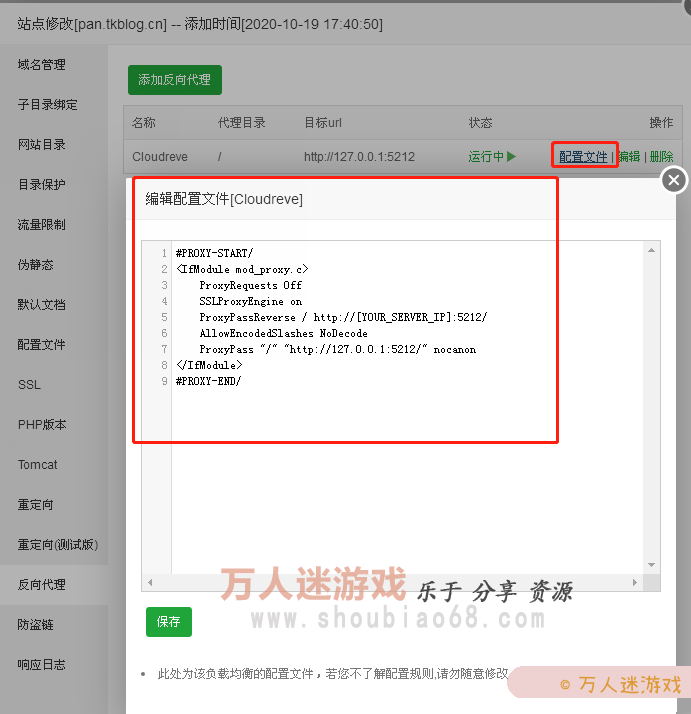Click editor line #PROXY-START/

pyautogui.click(x=215, y=253)
